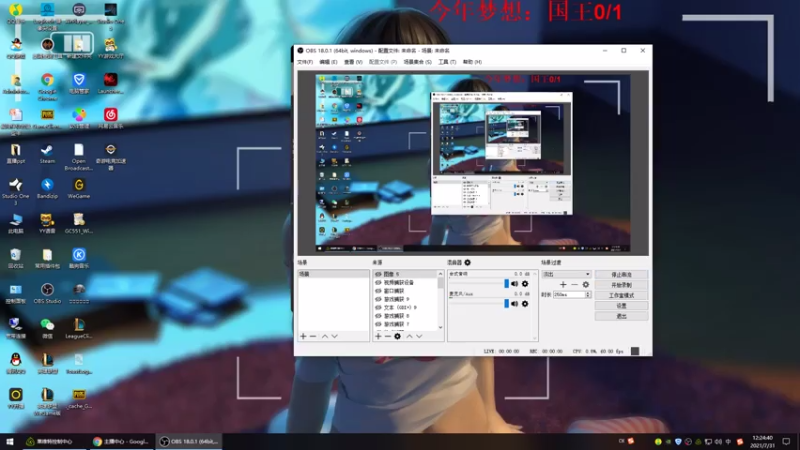
Task: Open the 场景集合(S) menu in OBS
Action: click(x=417, y=62)
